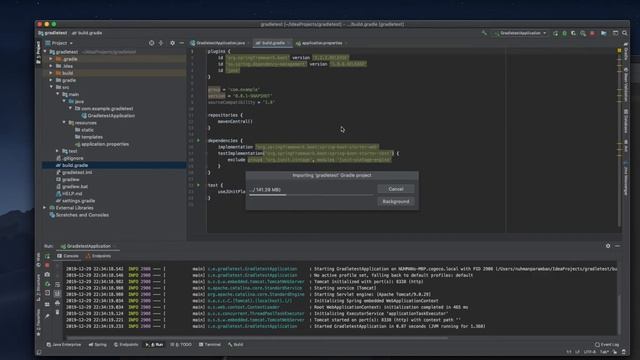
Task: Click Background button in import dialog
Action: 396,202
